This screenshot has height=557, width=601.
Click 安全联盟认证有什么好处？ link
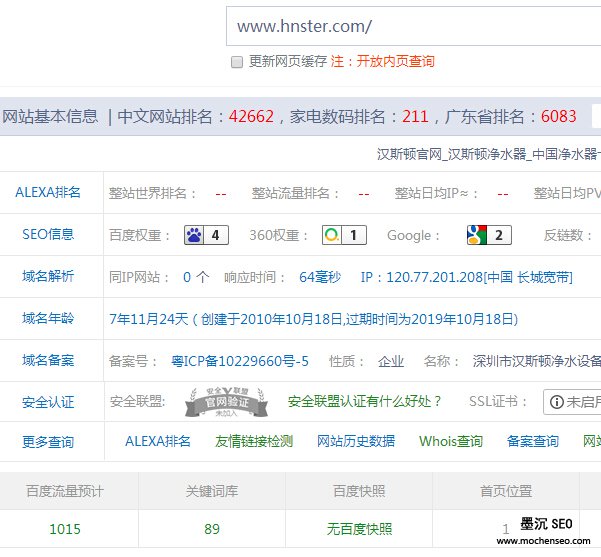(365, 401)
